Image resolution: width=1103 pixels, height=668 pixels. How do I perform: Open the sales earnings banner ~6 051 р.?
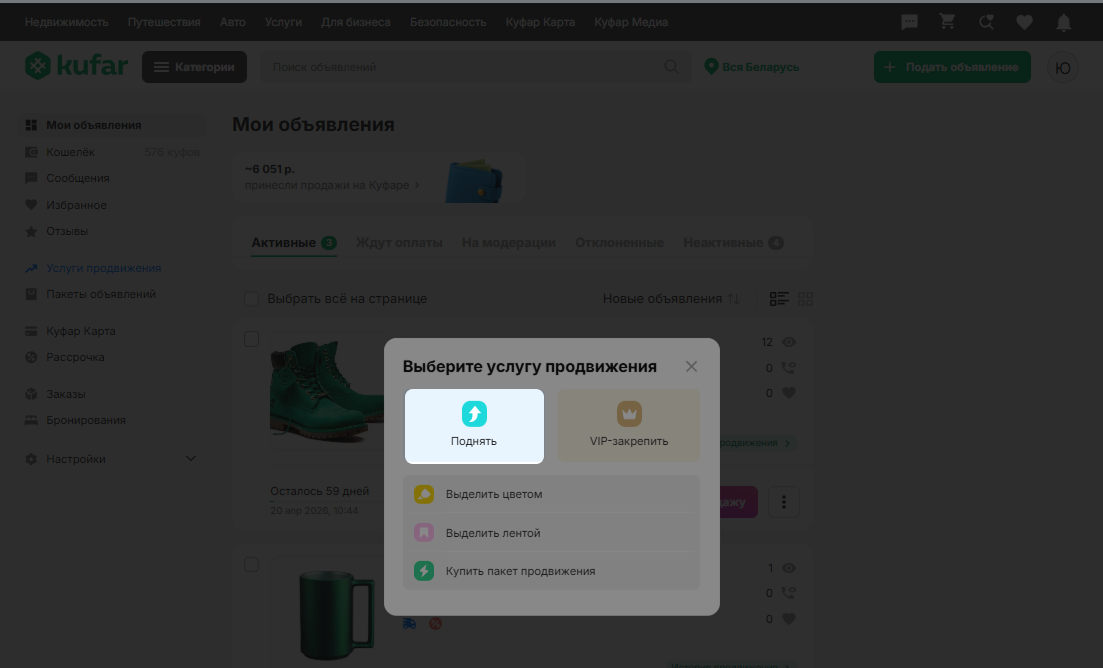pyautogui.click(x=376, y=177)
